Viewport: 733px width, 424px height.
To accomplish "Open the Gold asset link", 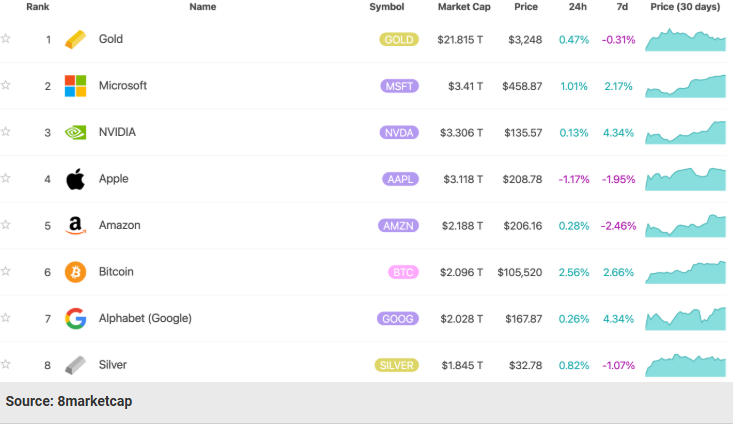I will click(111, 39).
